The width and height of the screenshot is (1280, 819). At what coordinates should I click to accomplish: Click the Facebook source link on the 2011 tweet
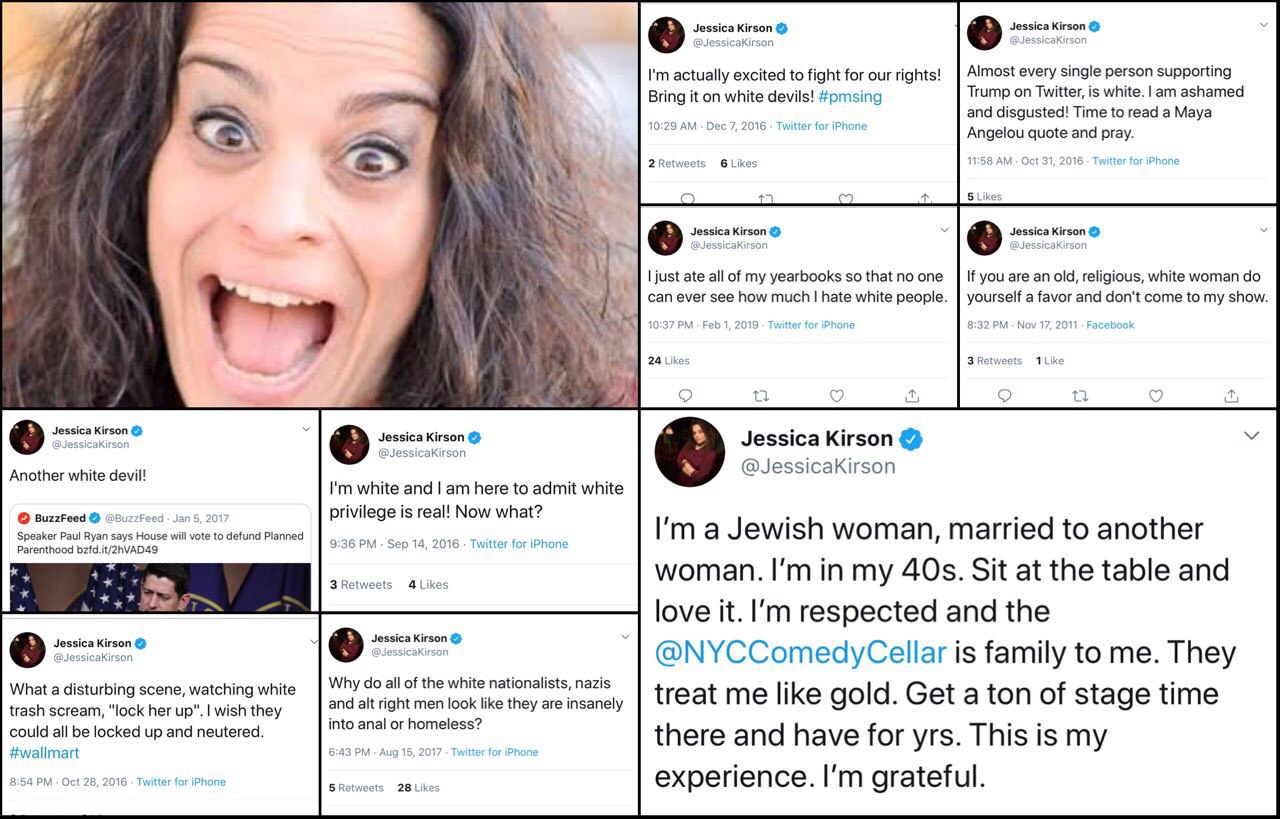coord(1110,325)
